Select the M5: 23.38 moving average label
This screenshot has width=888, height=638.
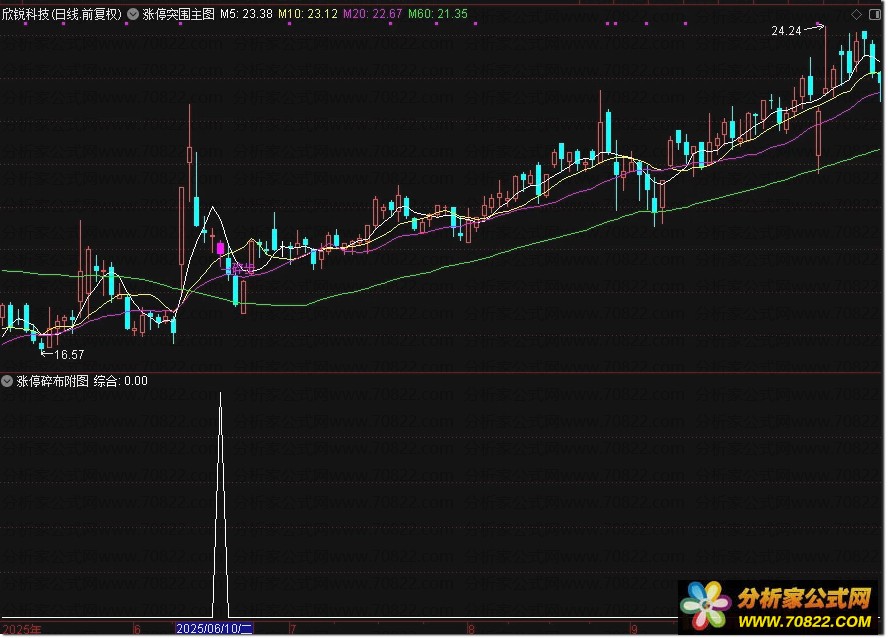246,14
